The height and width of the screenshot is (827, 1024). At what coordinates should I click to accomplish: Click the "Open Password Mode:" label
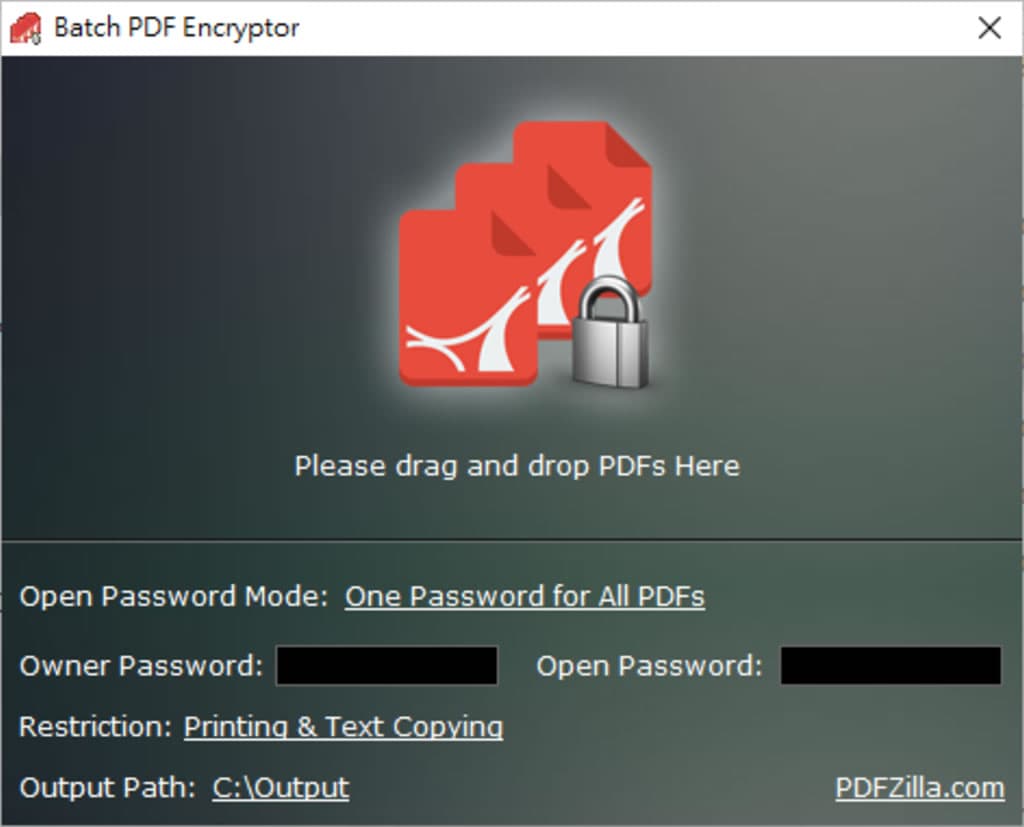pos(174,597)
